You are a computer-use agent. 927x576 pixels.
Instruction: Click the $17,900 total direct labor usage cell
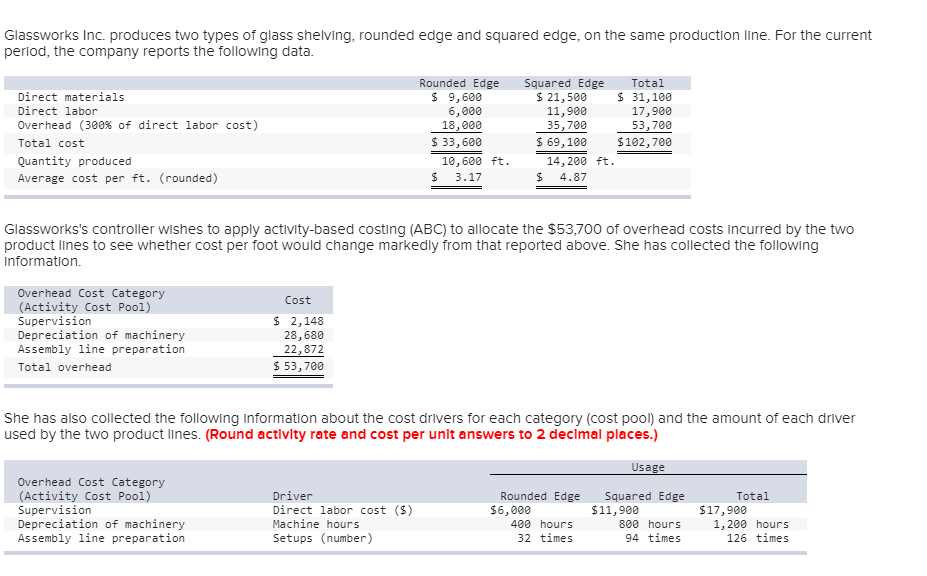click(x=723, y=510)
